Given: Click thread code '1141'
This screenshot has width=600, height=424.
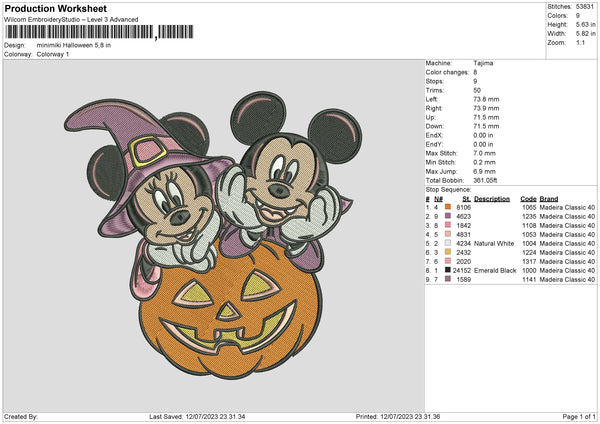Looking at the screenshot, I should pyautogui.click(x=529, y=280).
